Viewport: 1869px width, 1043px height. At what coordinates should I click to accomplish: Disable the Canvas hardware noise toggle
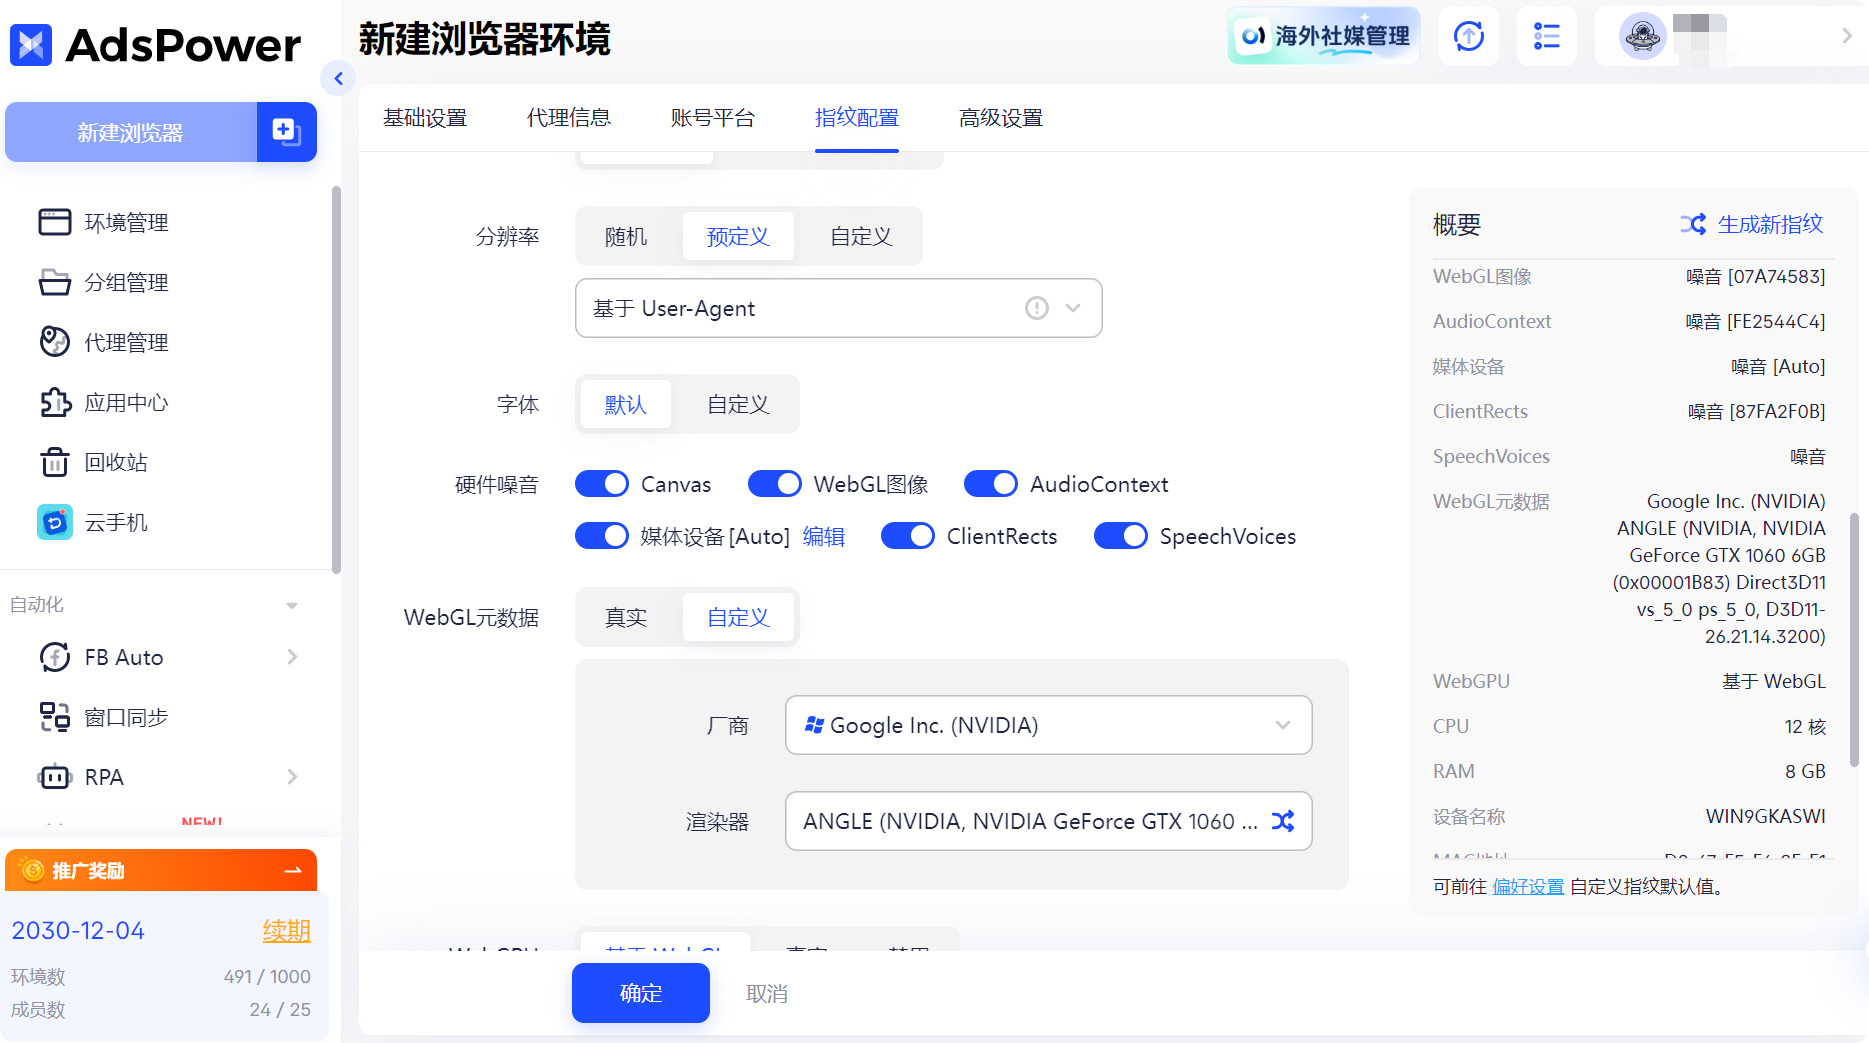[601, 483]
